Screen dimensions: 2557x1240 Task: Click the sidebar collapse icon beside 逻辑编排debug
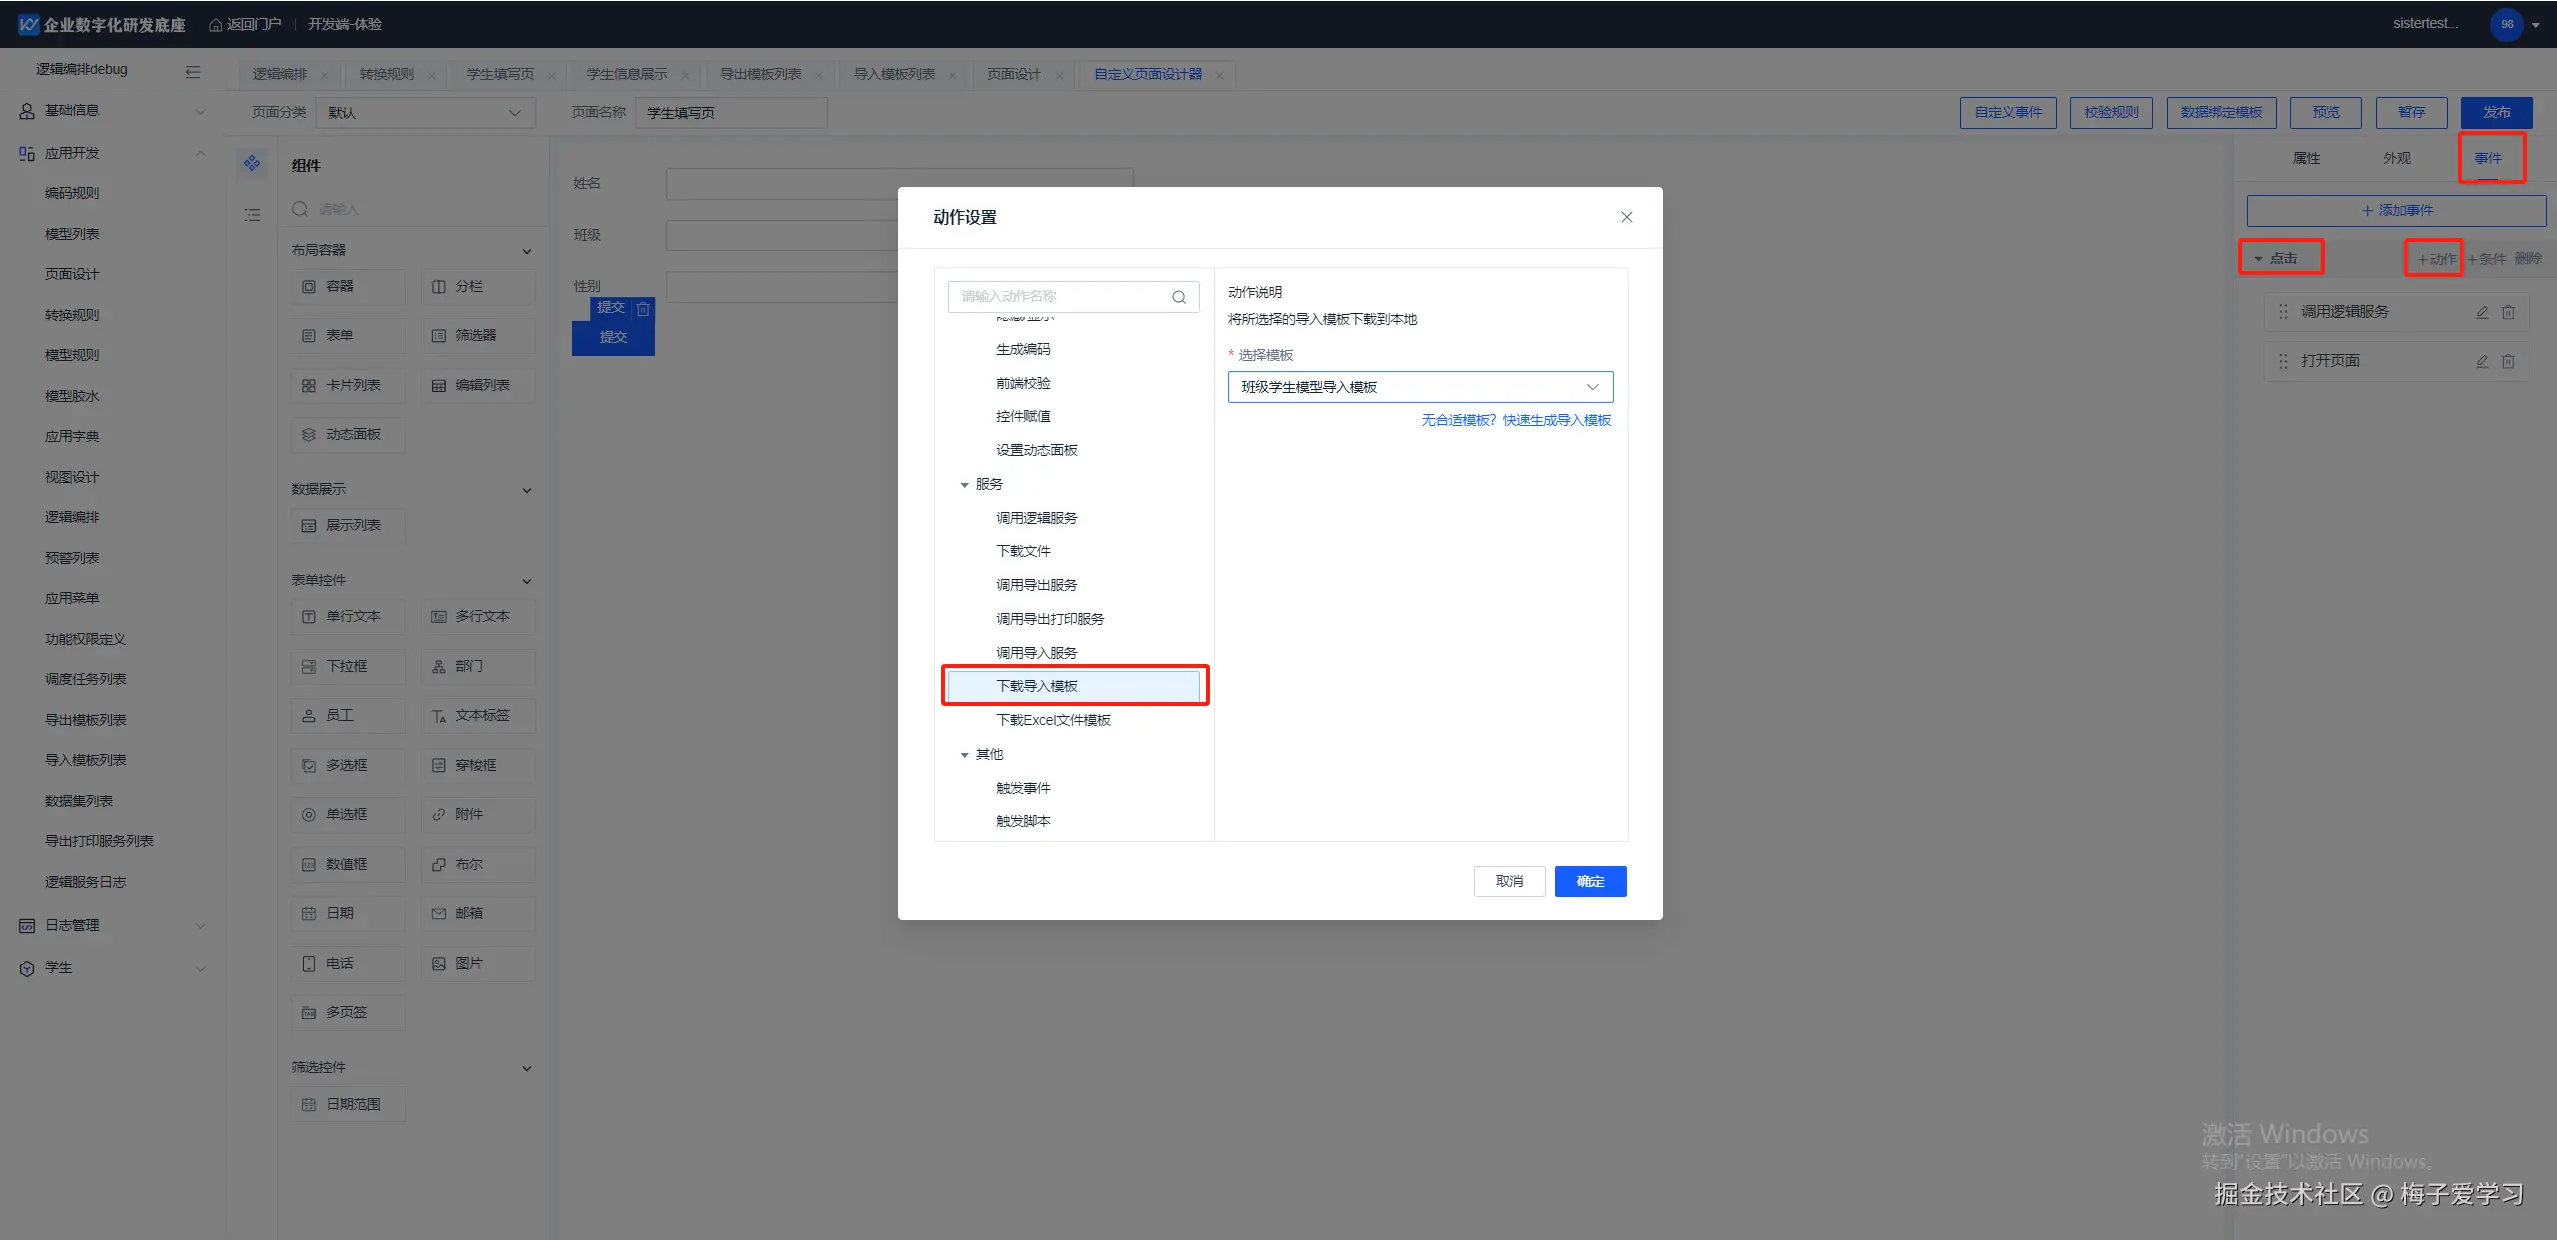[193, 71]
